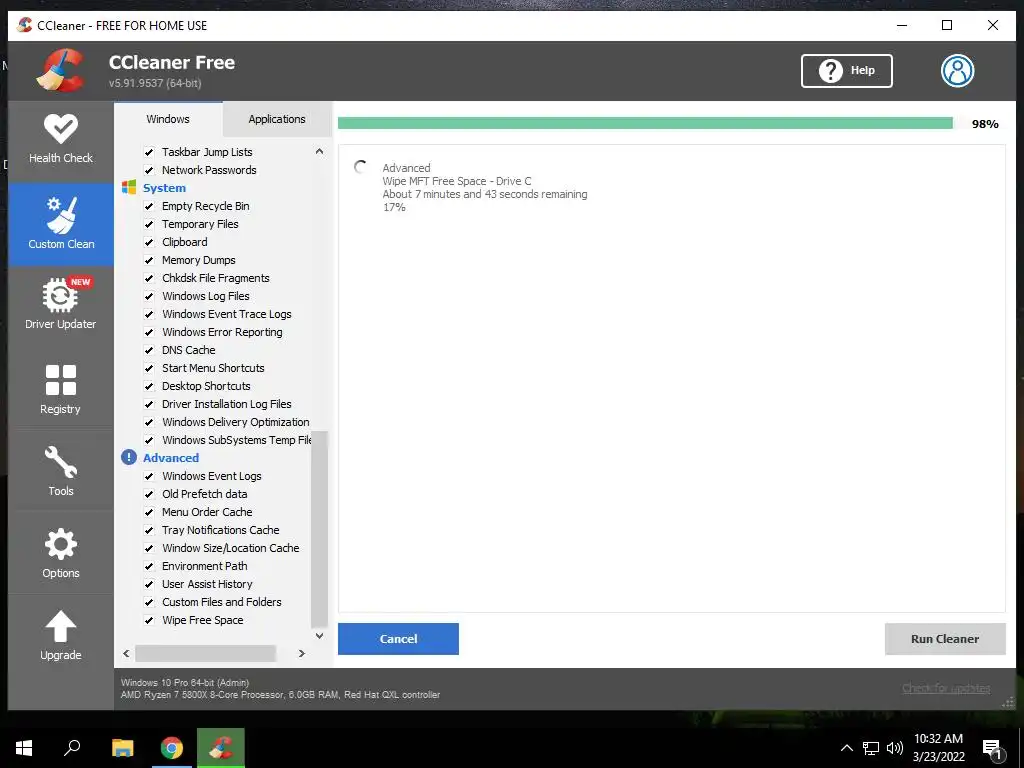The width and height of the screenshot is (1024, 768).
Task: Select the Custom Clean broom icon
Action: 61,215
